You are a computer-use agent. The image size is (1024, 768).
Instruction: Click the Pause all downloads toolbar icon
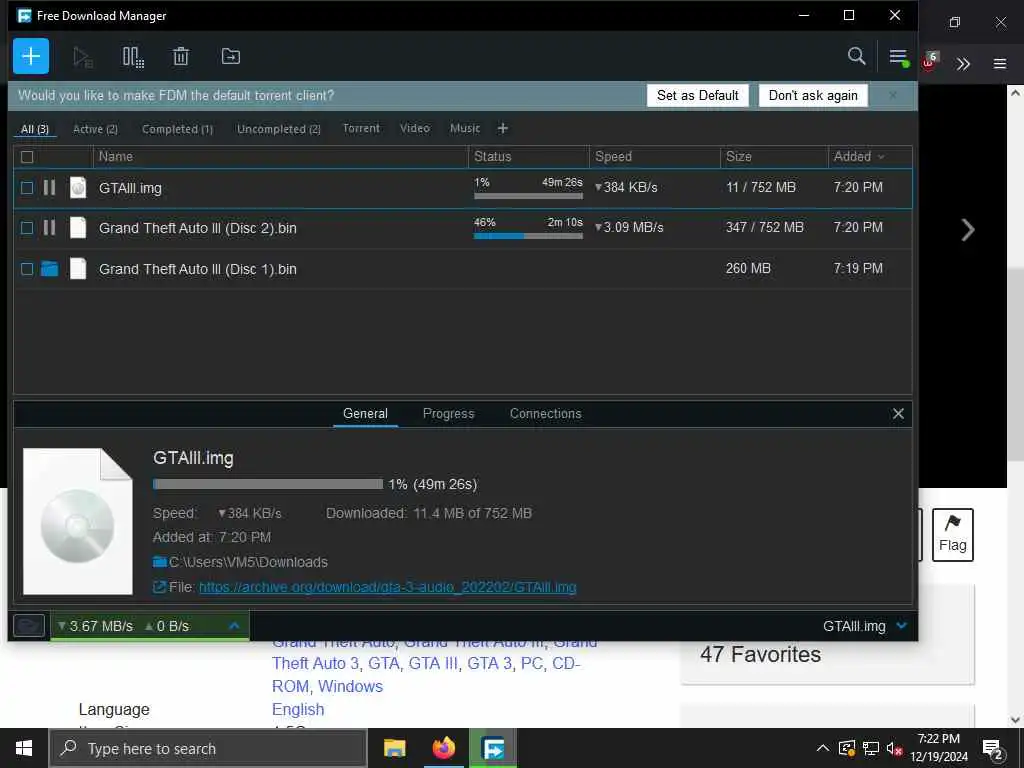click(133, 57)
